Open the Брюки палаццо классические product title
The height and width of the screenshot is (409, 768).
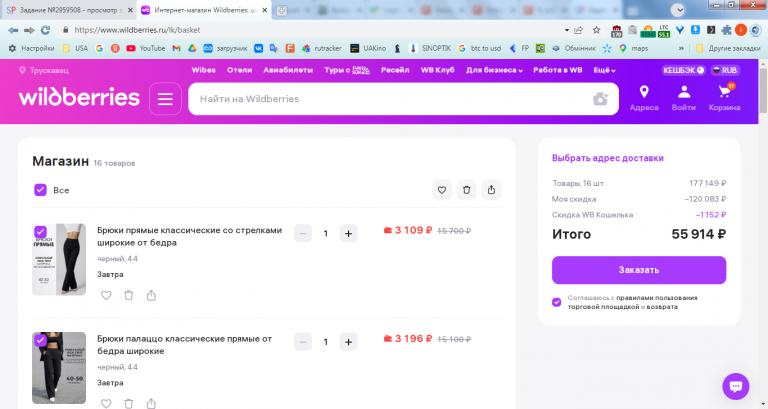[x=184, y=345]
